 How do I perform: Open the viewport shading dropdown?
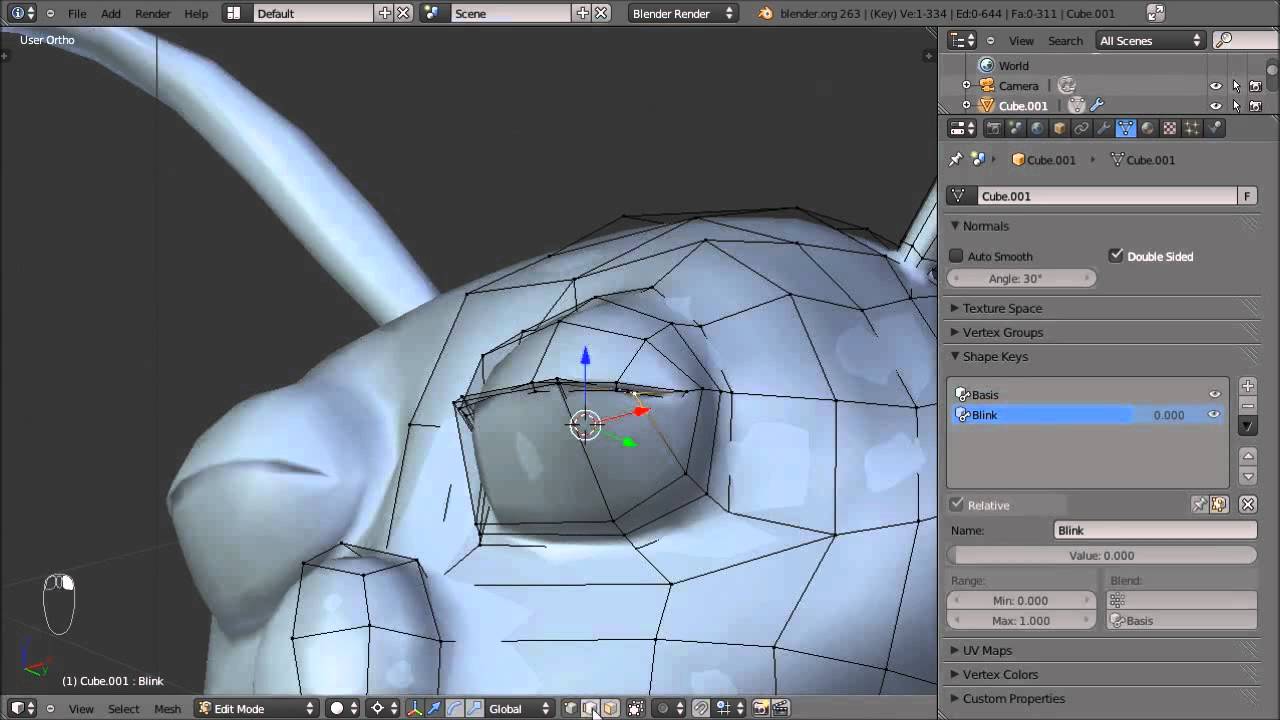tap(343, 708)
